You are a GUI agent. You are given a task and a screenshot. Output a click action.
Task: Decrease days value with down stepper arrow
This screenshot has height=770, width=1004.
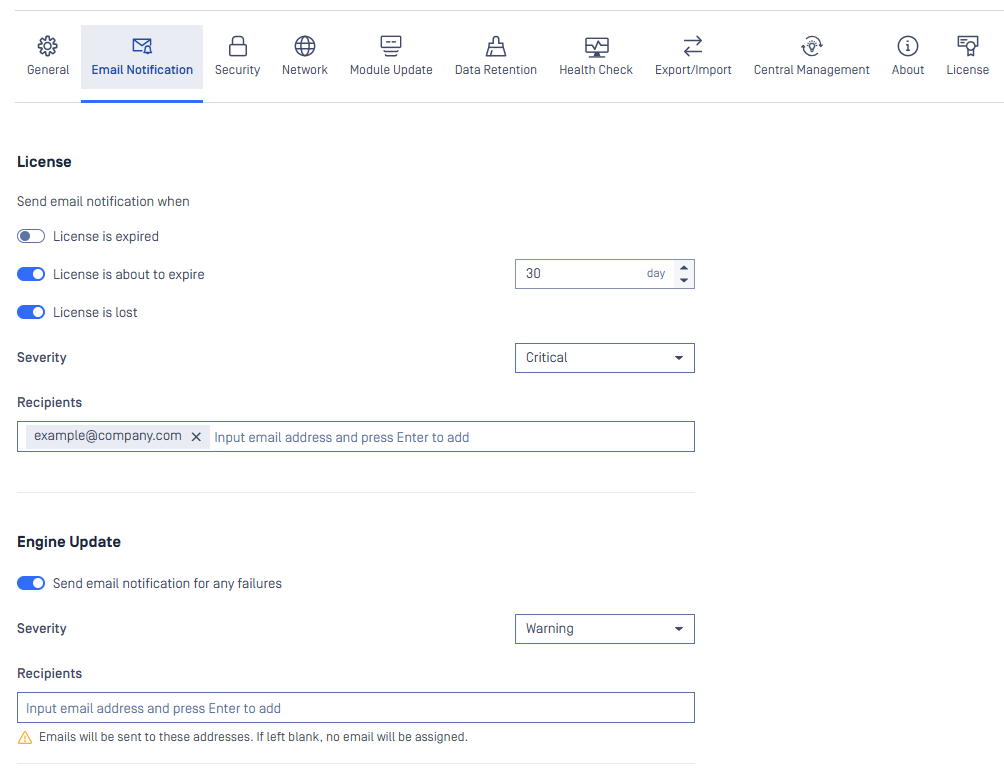pos(684,280)
